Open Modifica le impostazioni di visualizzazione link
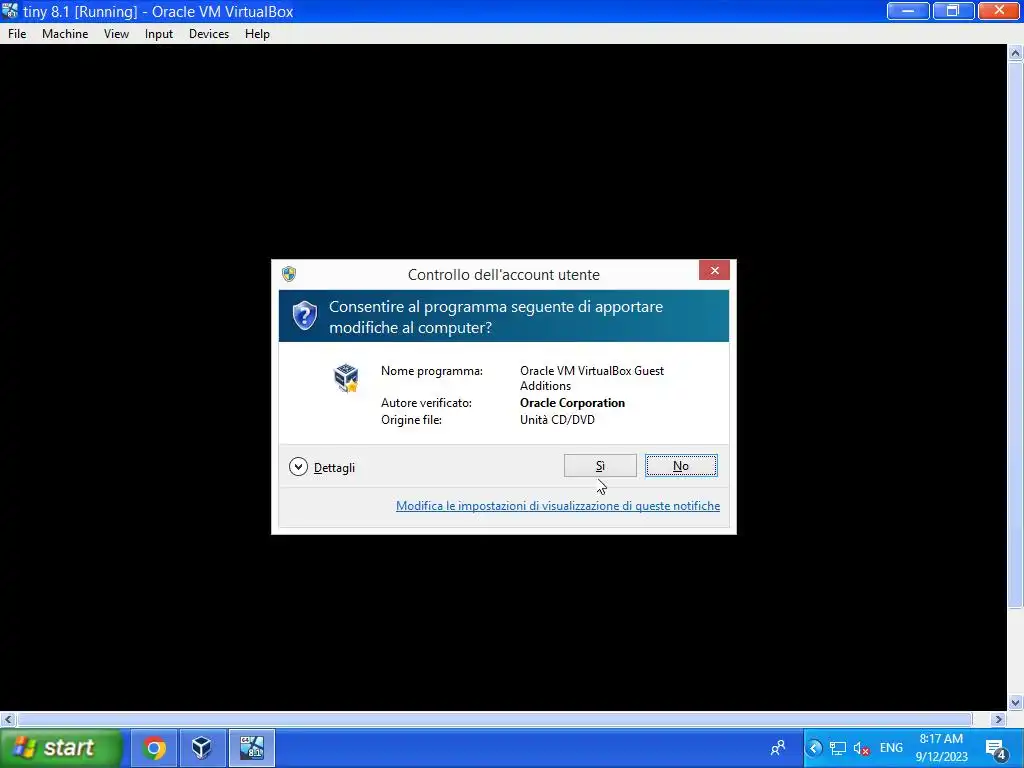 pyautogui.click(x=558, y=505)
